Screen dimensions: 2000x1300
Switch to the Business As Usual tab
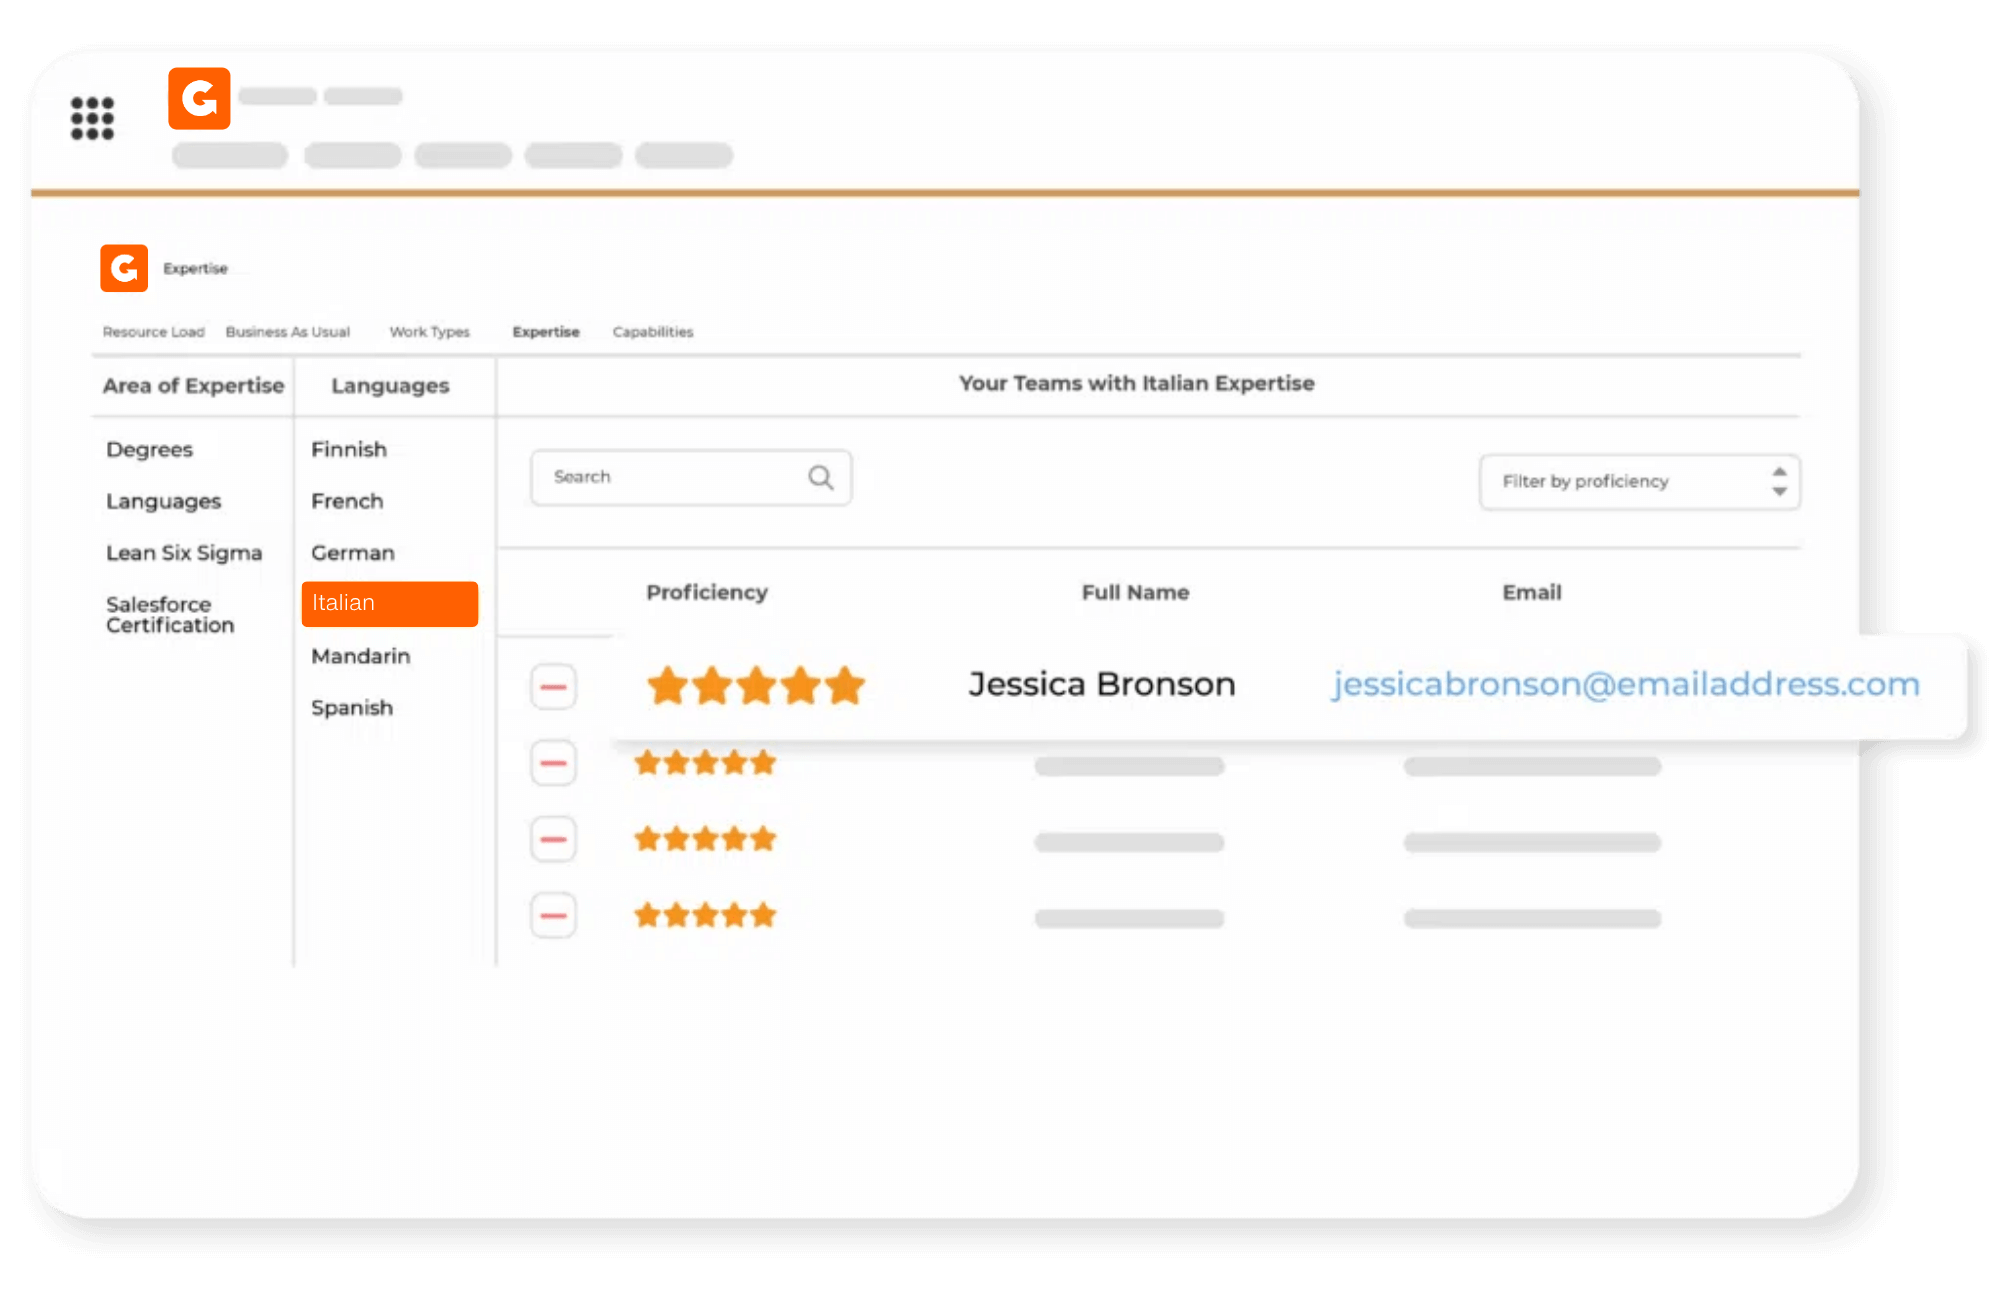tap(288, 332)
